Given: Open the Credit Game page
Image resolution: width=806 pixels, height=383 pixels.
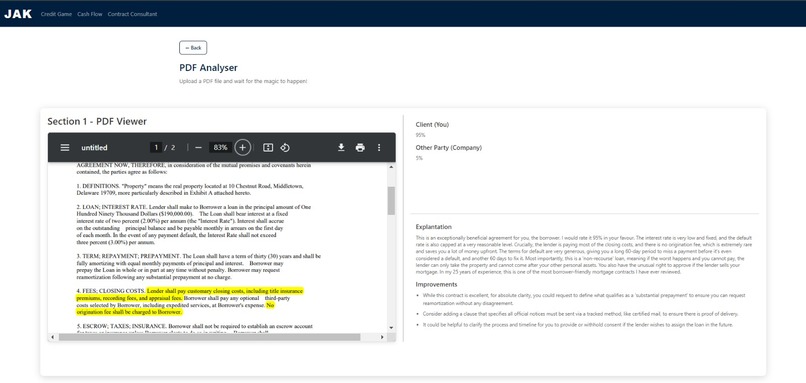Looking at the screenshot, I should pyautogui.click(x=56, y=14).
